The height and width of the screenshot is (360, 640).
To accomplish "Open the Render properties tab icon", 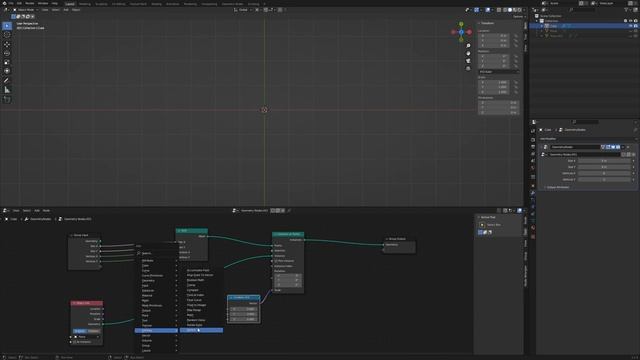I will [x=533, y=140].
